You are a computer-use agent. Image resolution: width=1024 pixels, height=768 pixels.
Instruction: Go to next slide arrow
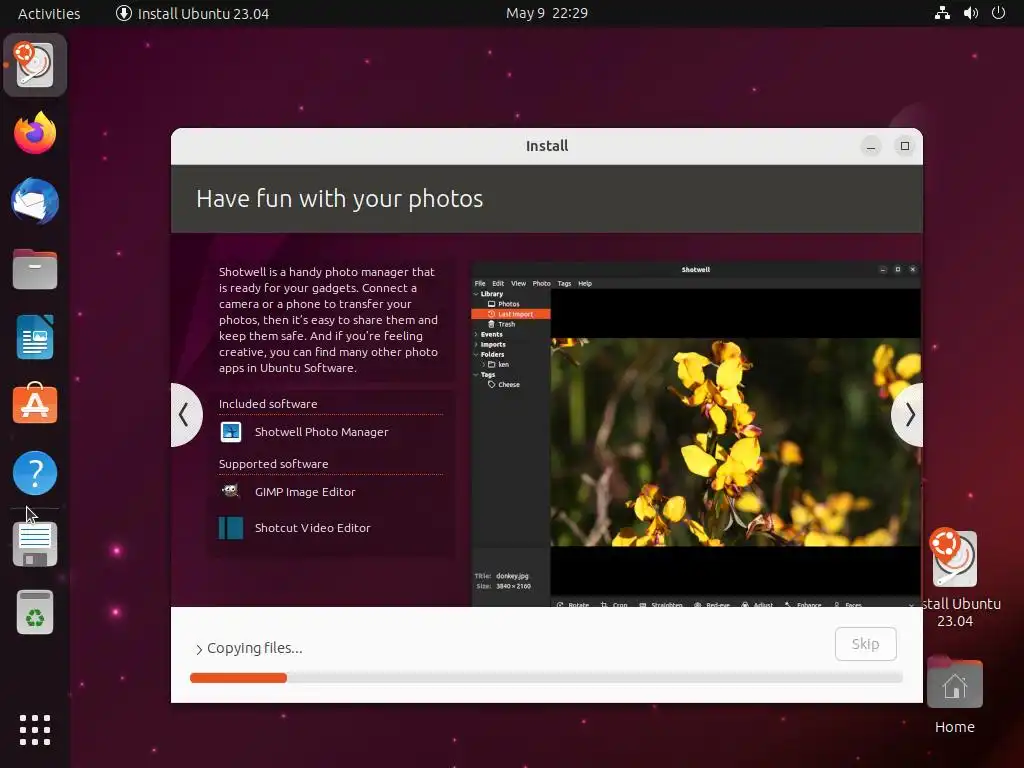[908, 415]
